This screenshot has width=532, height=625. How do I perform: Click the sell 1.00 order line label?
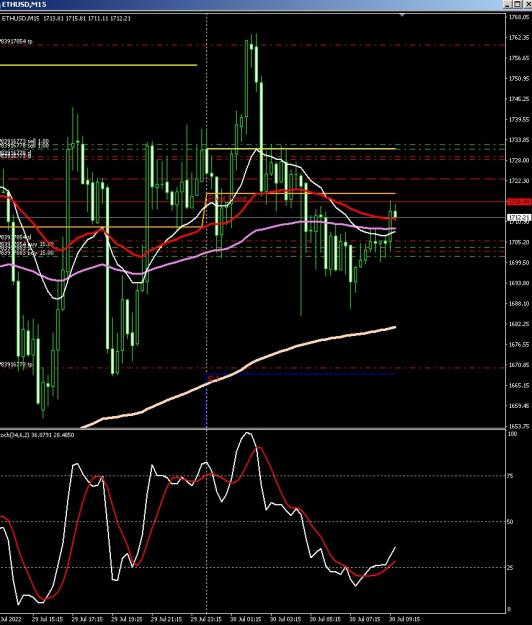pos(24,142)
